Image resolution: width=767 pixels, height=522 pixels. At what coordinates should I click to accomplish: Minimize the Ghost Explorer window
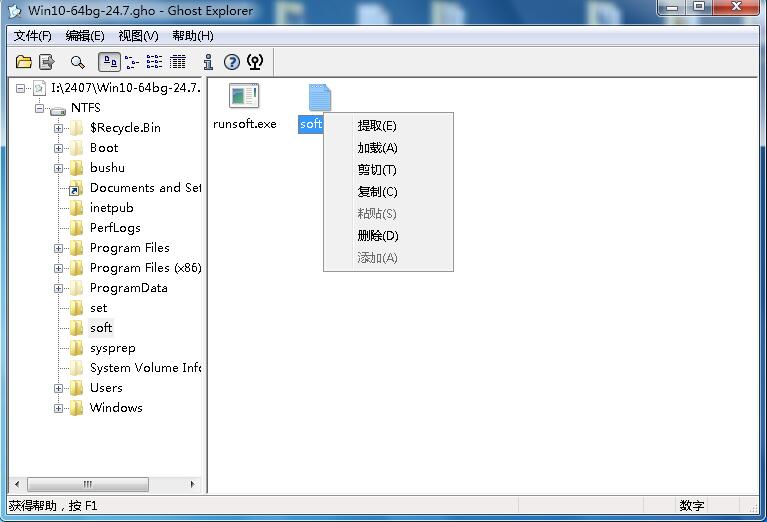click(673, 7)
